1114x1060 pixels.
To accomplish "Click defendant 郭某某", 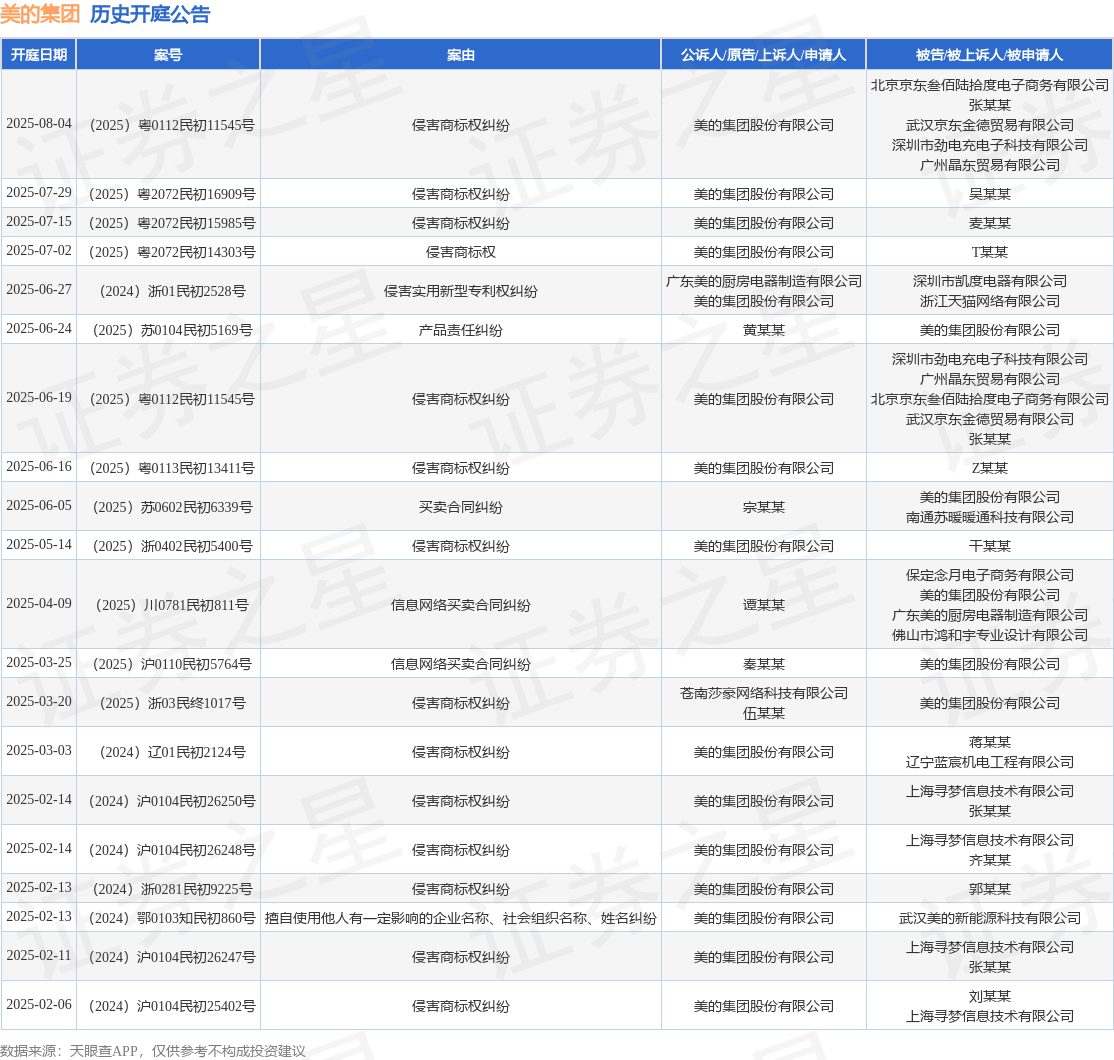I will 990,889.
